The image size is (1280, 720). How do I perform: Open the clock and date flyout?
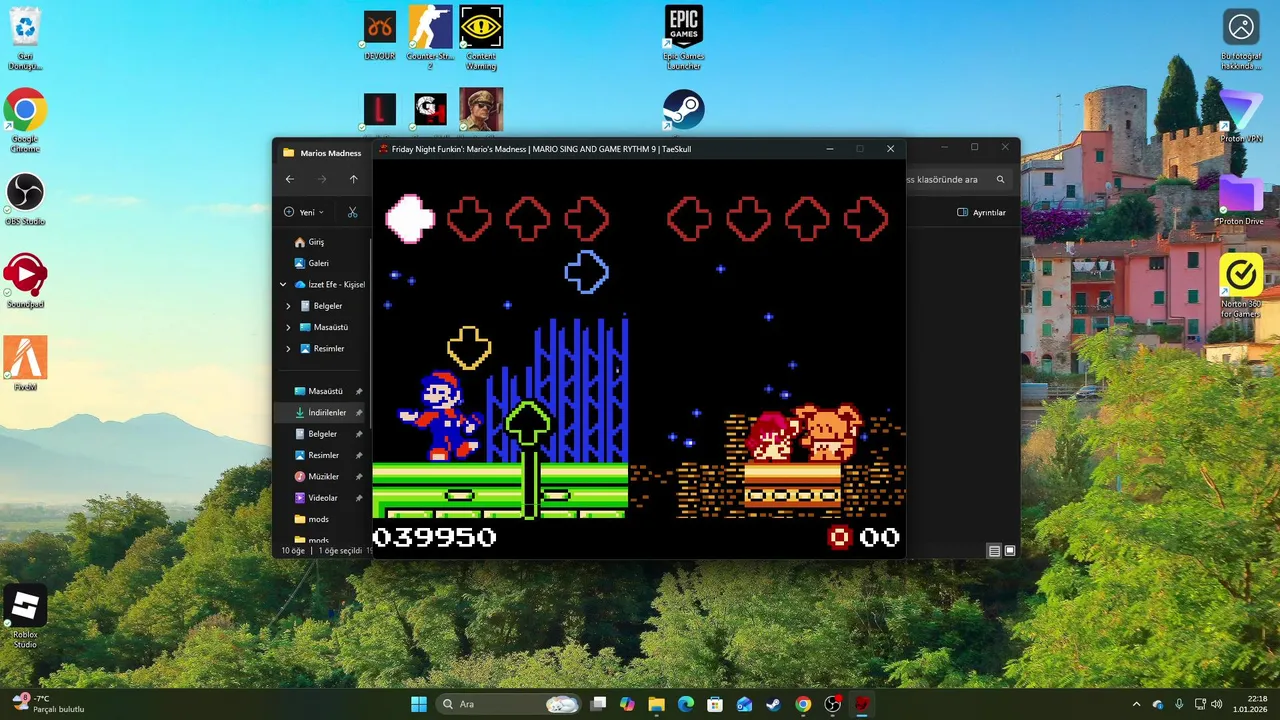coord(1250,704)
